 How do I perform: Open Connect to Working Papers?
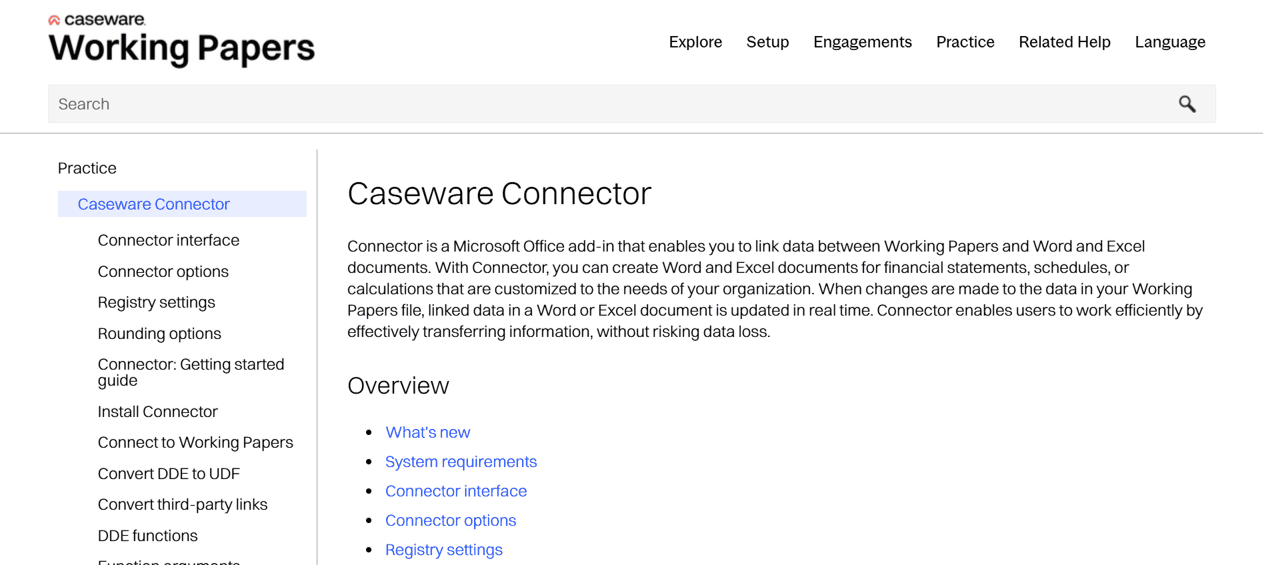coord(195,442)
